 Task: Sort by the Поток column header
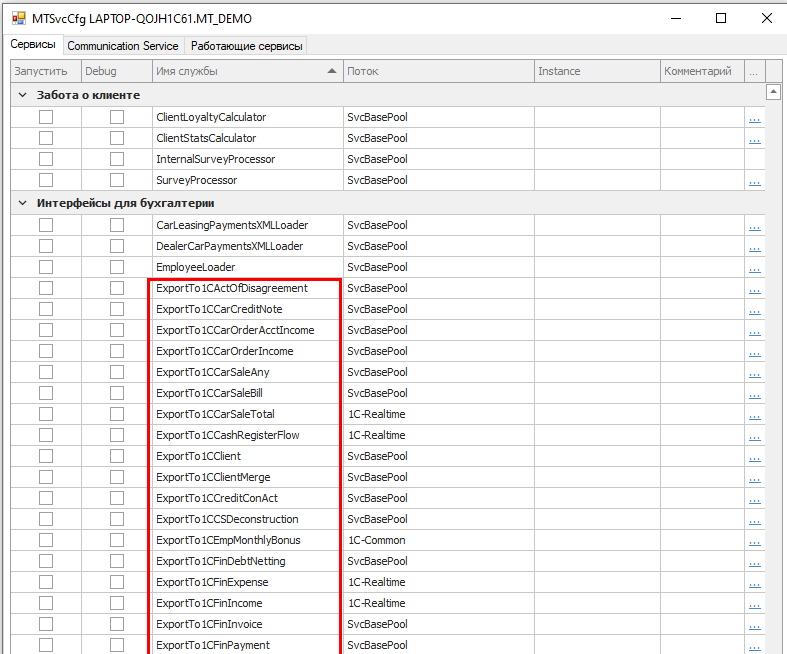click(437, 71)
